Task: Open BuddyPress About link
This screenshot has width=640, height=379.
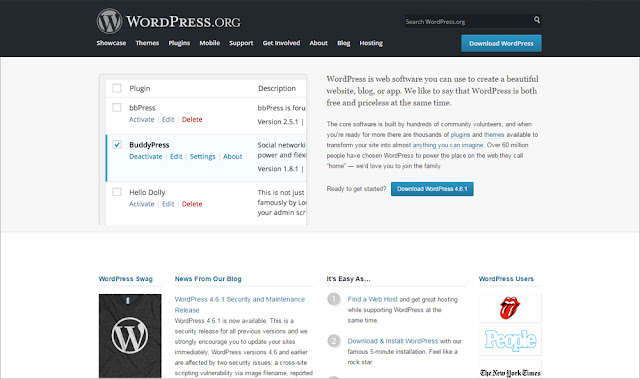Action: pyautogui.click(x=233, y=157)
